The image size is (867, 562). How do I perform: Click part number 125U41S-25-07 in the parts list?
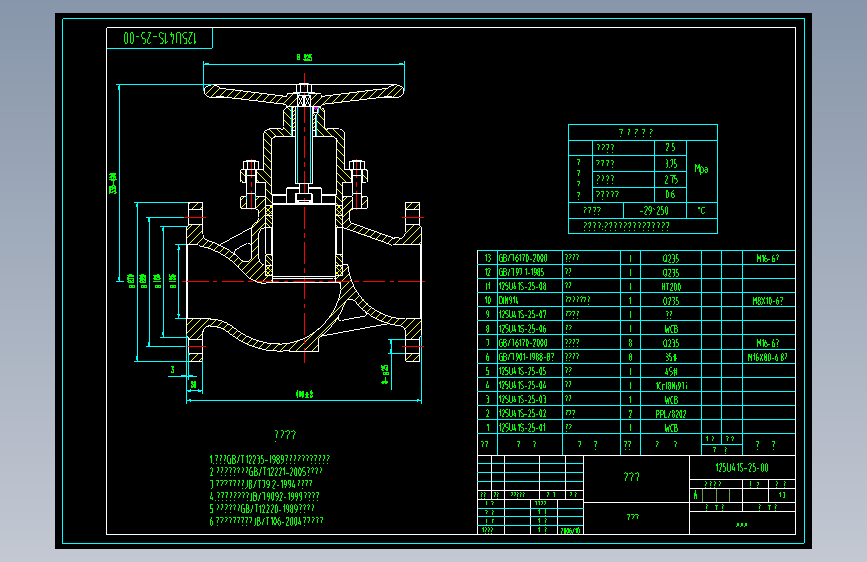(x=523, y=314)
